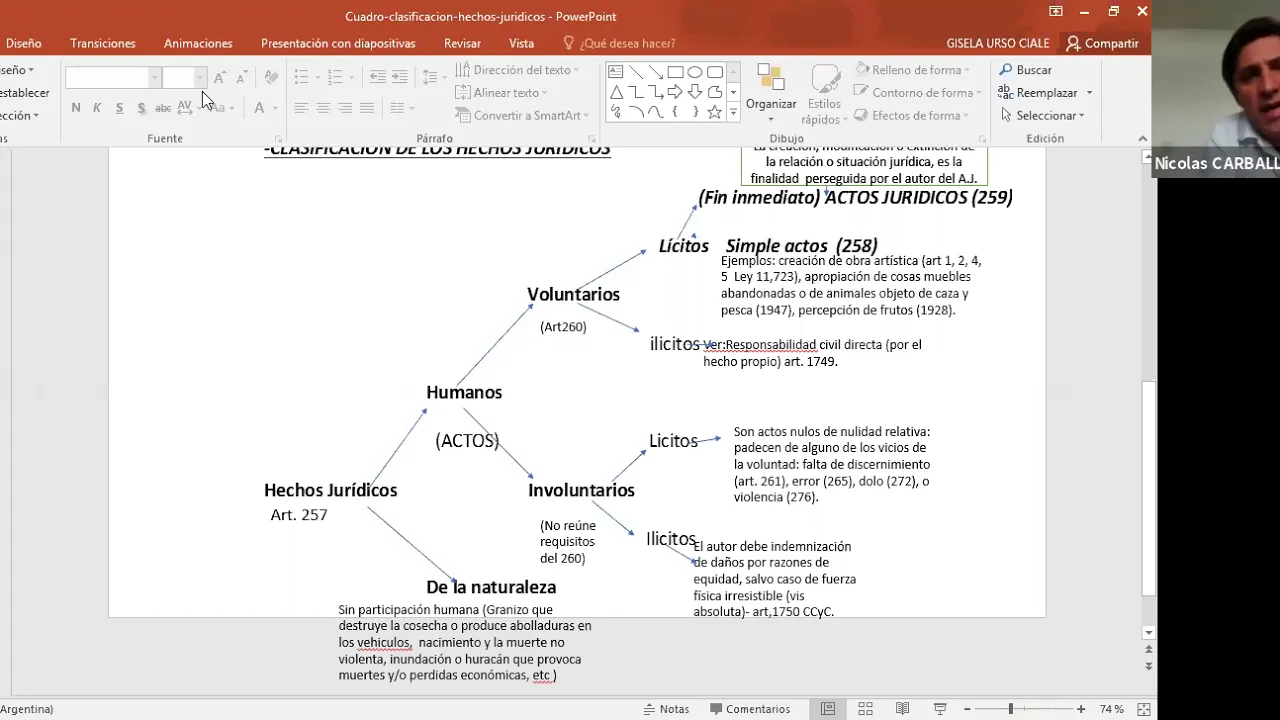1280x720 pixels.
Task: Click Convertir a SmartArt
Action: tap(522, 115)
